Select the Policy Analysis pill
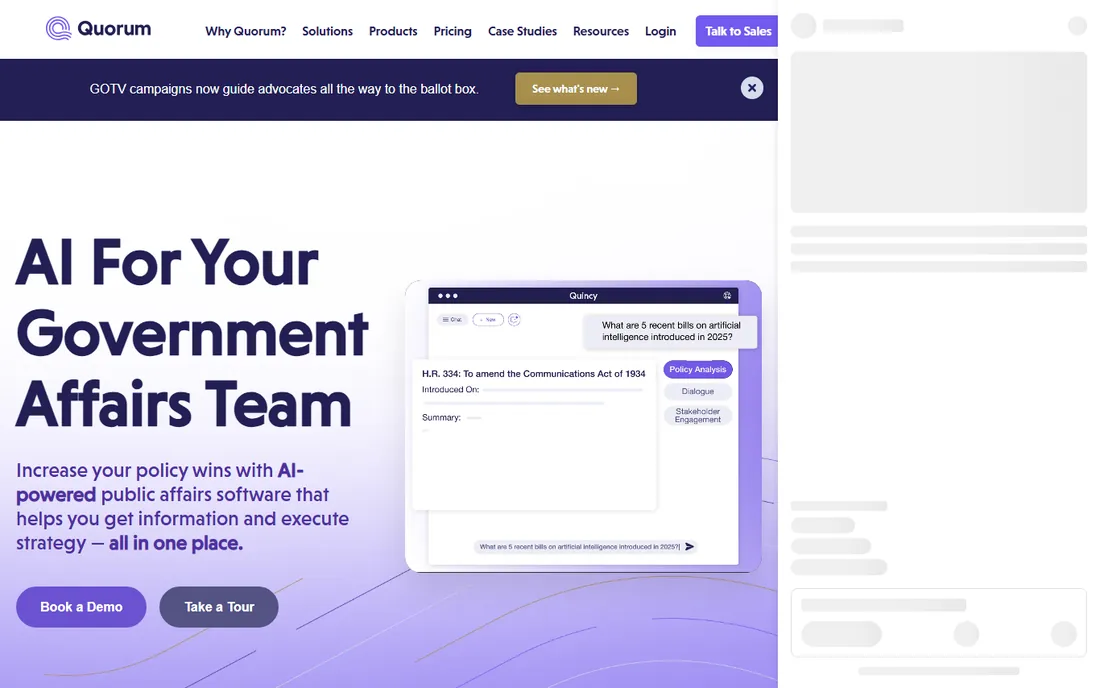The width and height of the screenshot is (1100, 688). point(698,370)
